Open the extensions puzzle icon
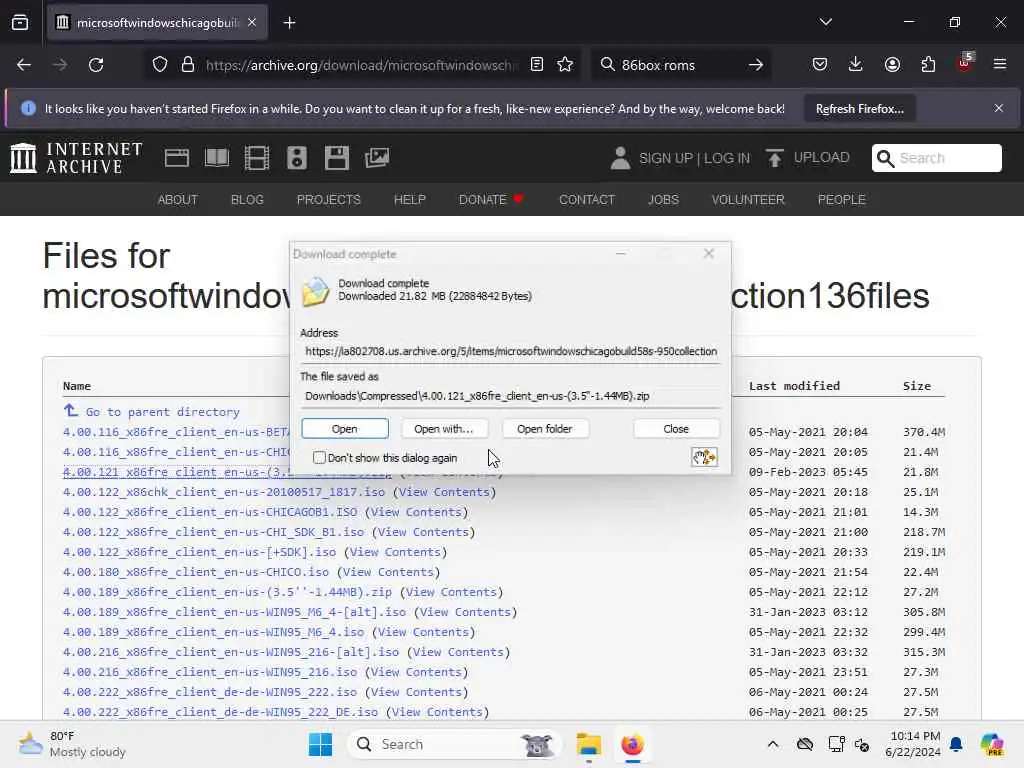Viewport: 1024px width, 768px height. click(x=928, y=65)
